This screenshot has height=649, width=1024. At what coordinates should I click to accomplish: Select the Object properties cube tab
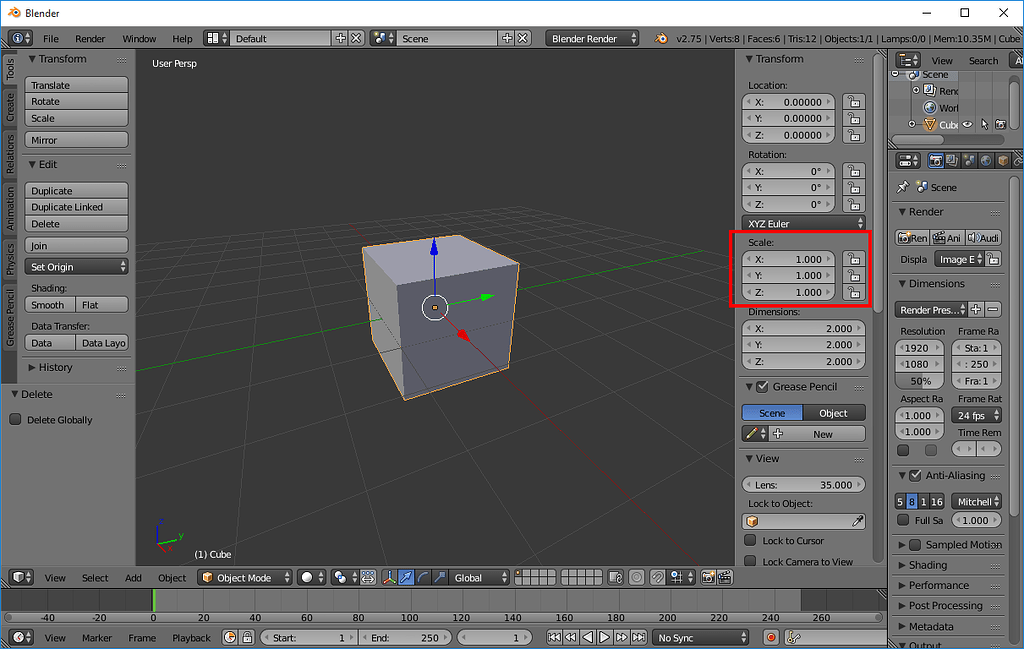point(1003,161)
